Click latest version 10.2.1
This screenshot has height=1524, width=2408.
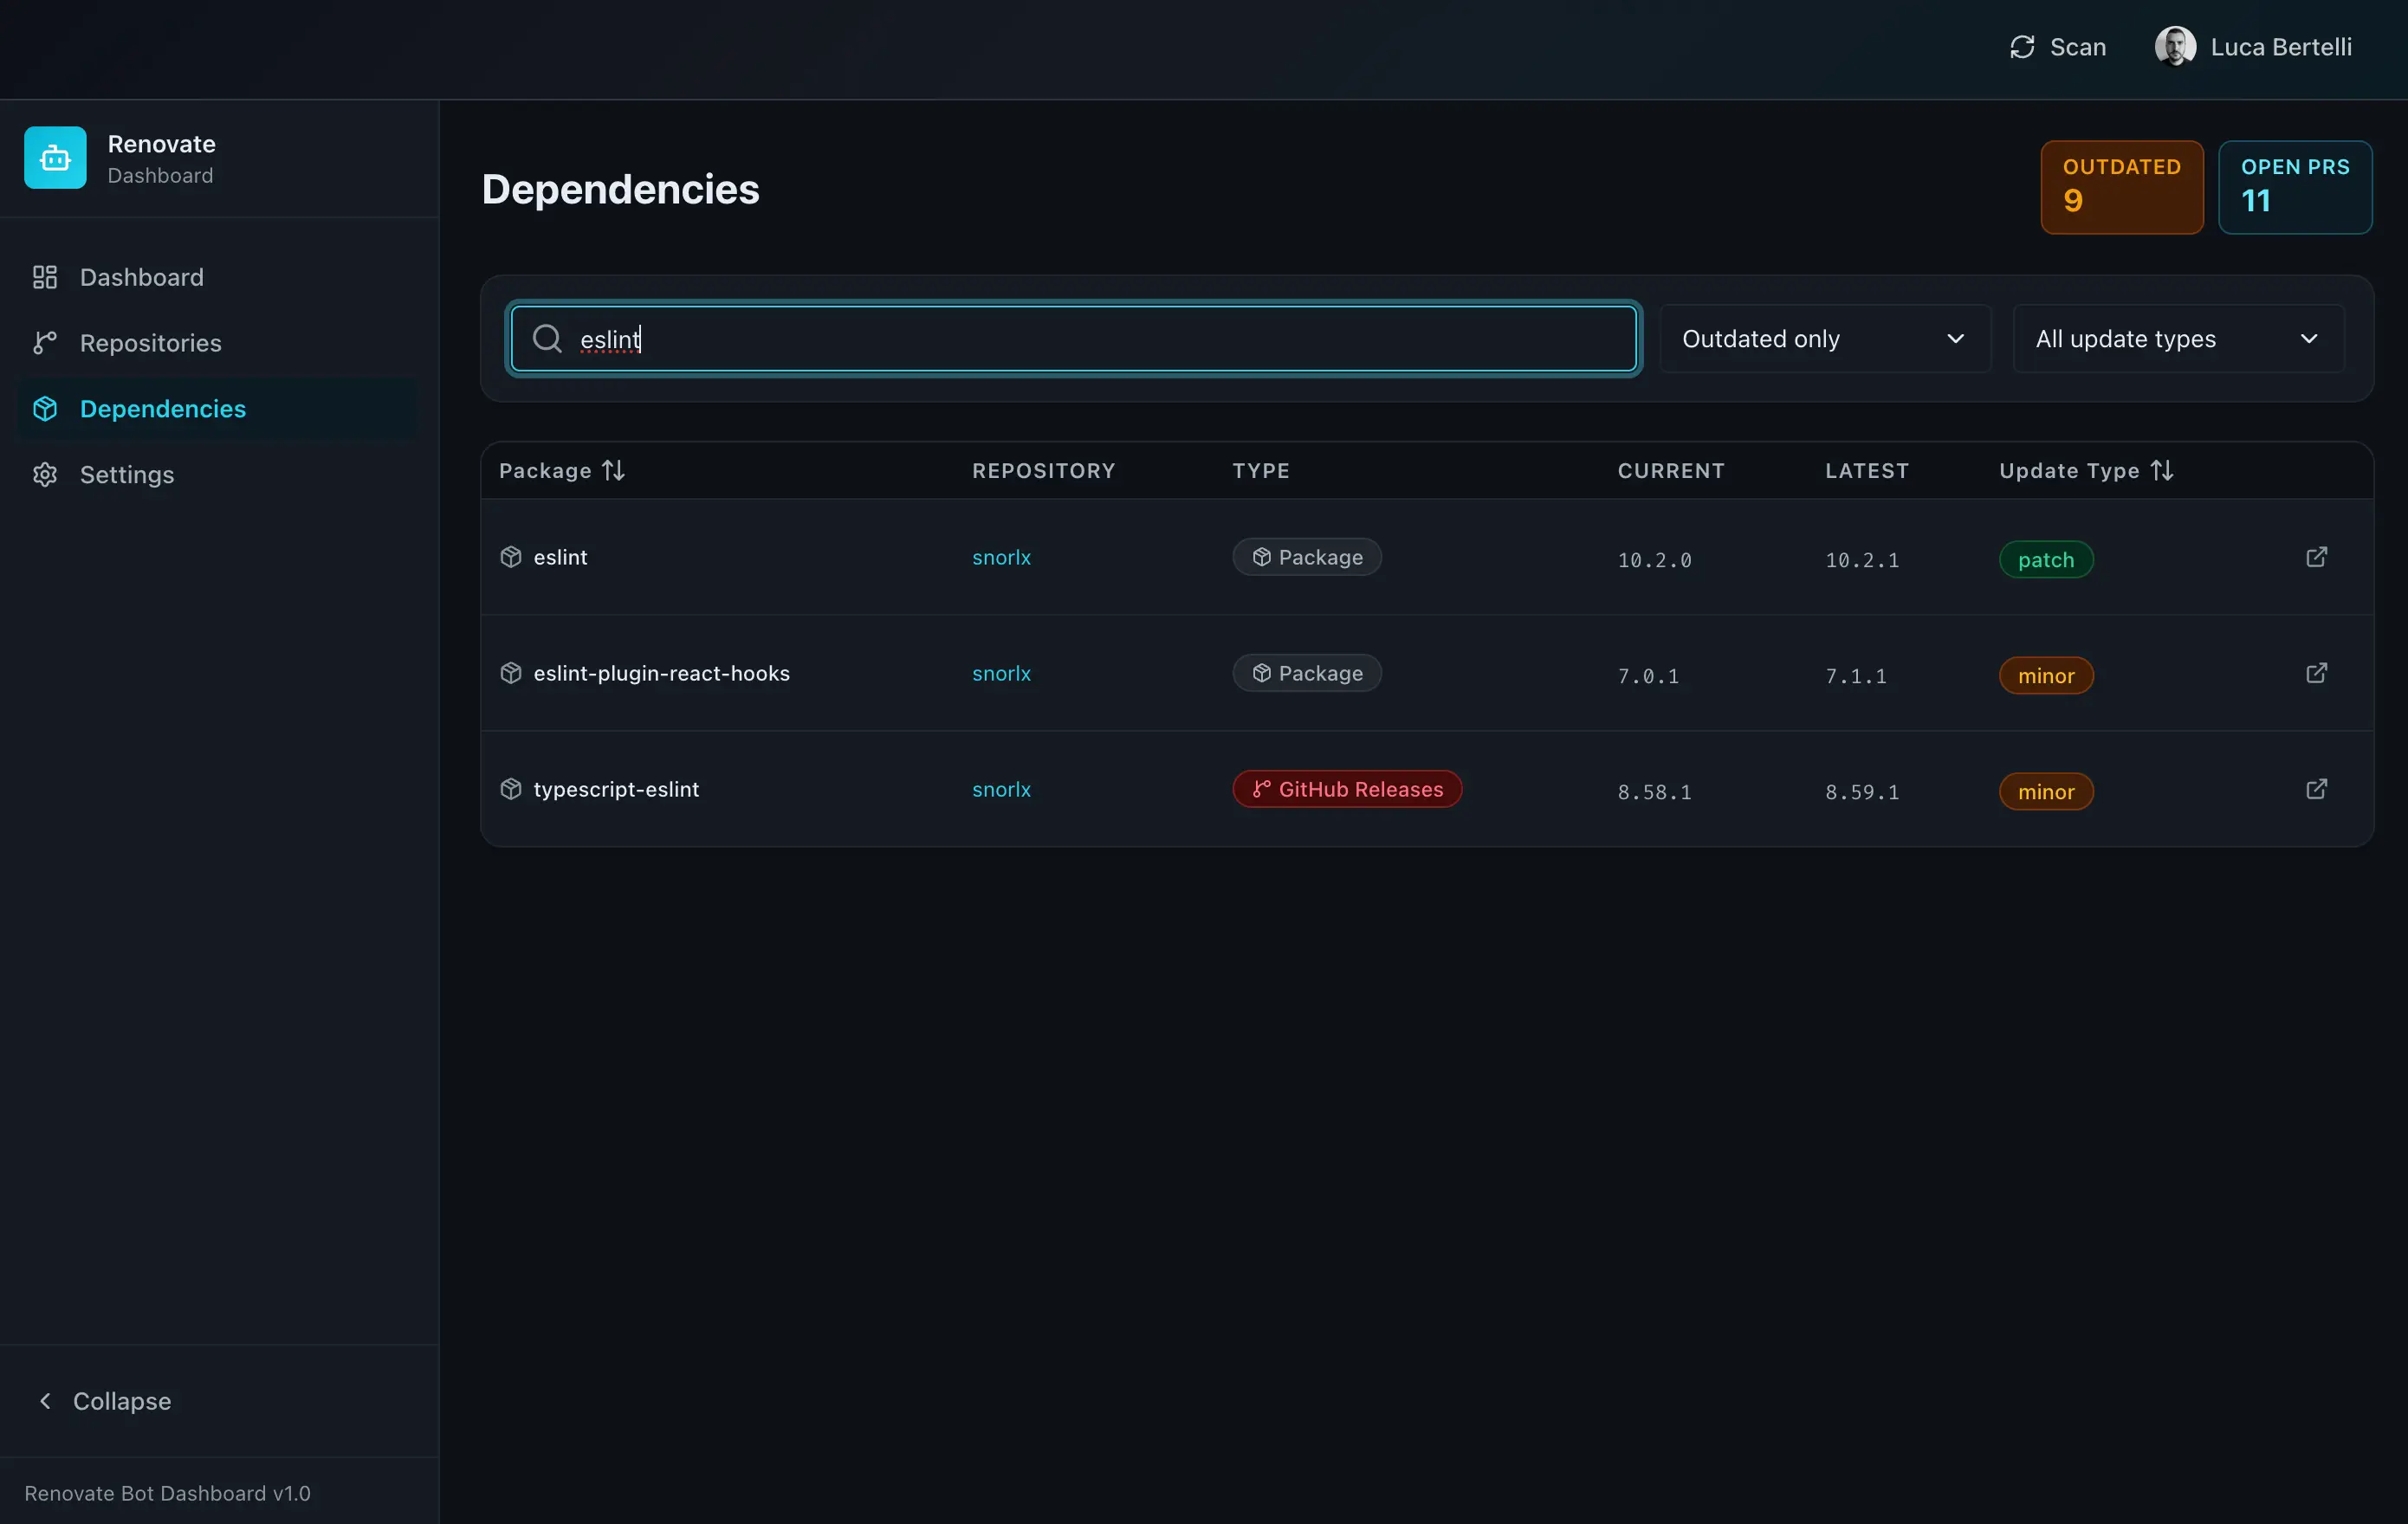(1862, 560)
